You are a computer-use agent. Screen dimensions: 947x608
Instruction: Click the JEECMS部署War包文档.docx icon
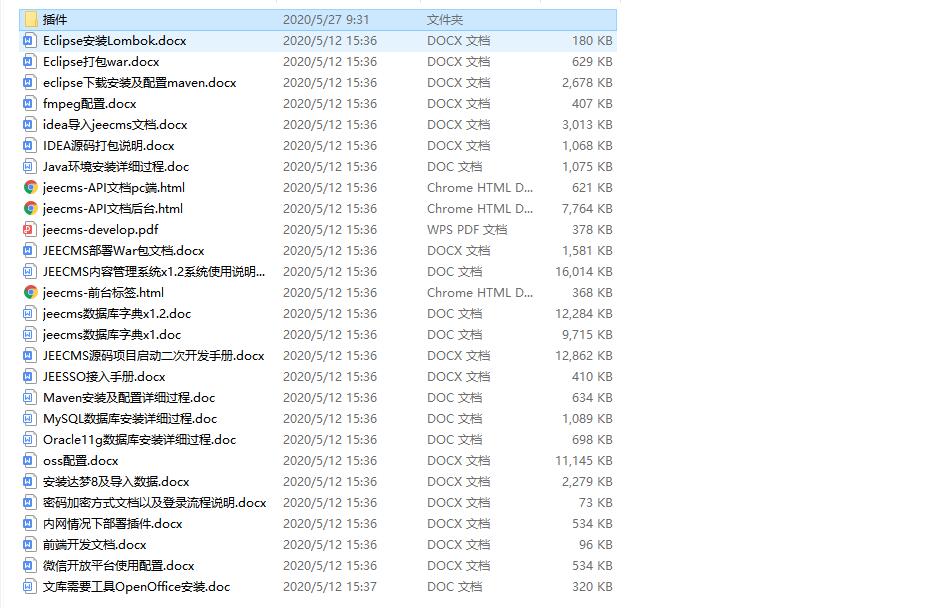click(29, 251)
